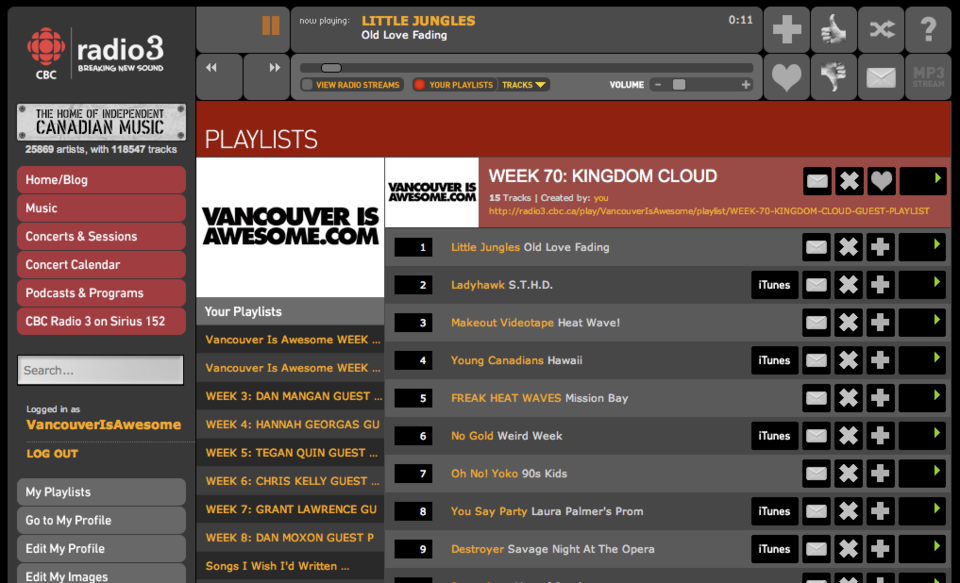960x583 pixels.
Task: Give the current song a thumbs up
Action: pos(834,29)
